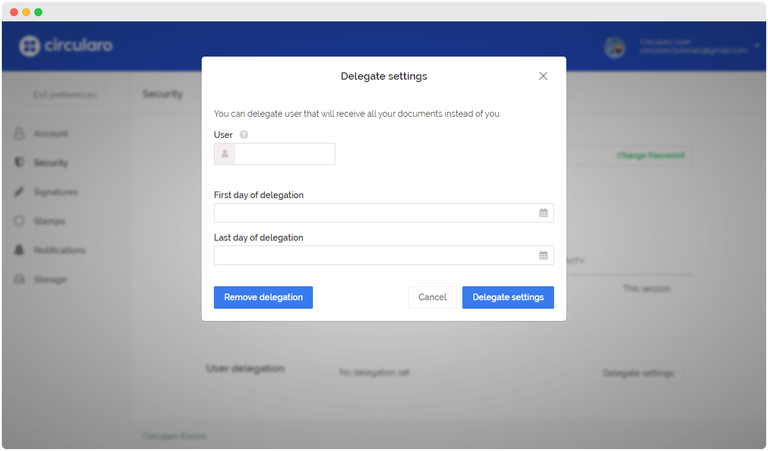
Task: Expand the user account dropdown arrow
Action: pyautogui.click(x=756, y=46)
